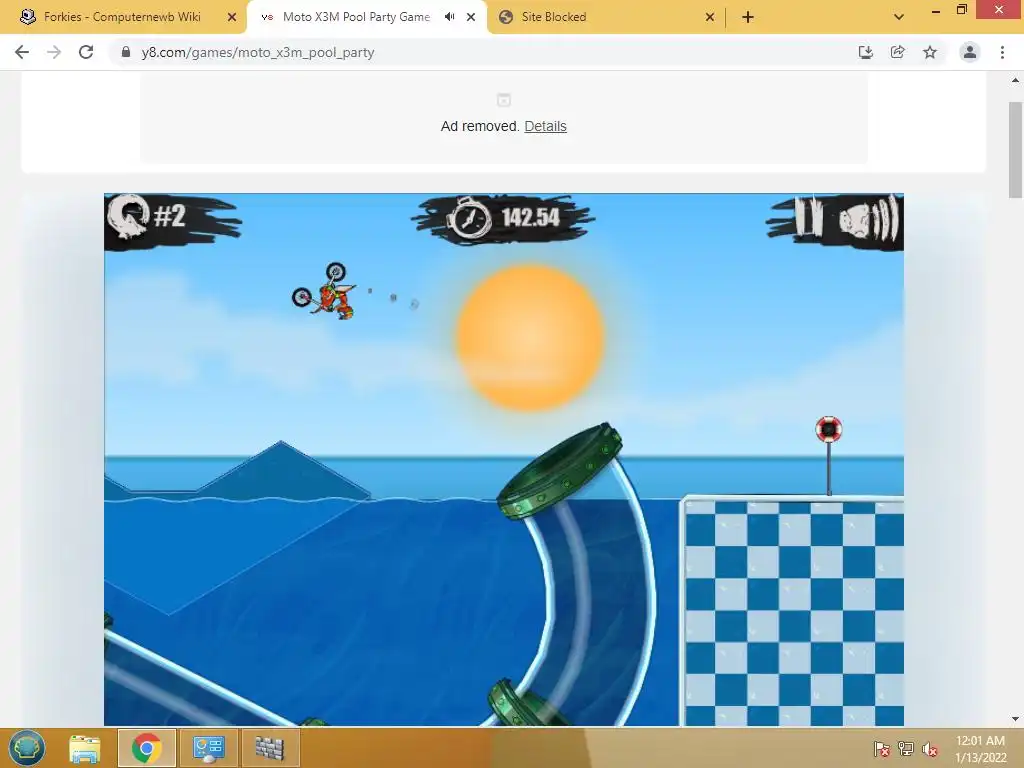1024x768 pixels.
Task: Open a new browser tab
Action: coord(748,18)
